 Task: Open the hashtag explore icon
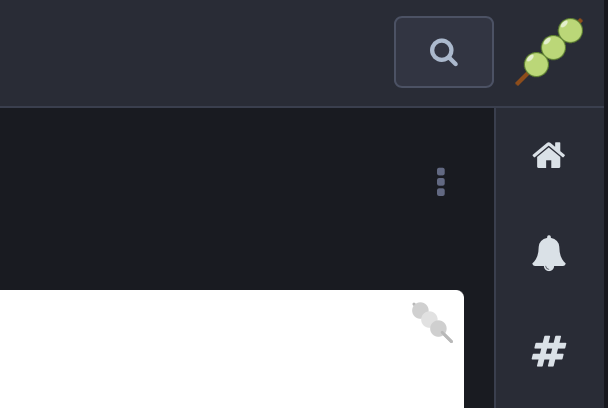tap(549, 351)
